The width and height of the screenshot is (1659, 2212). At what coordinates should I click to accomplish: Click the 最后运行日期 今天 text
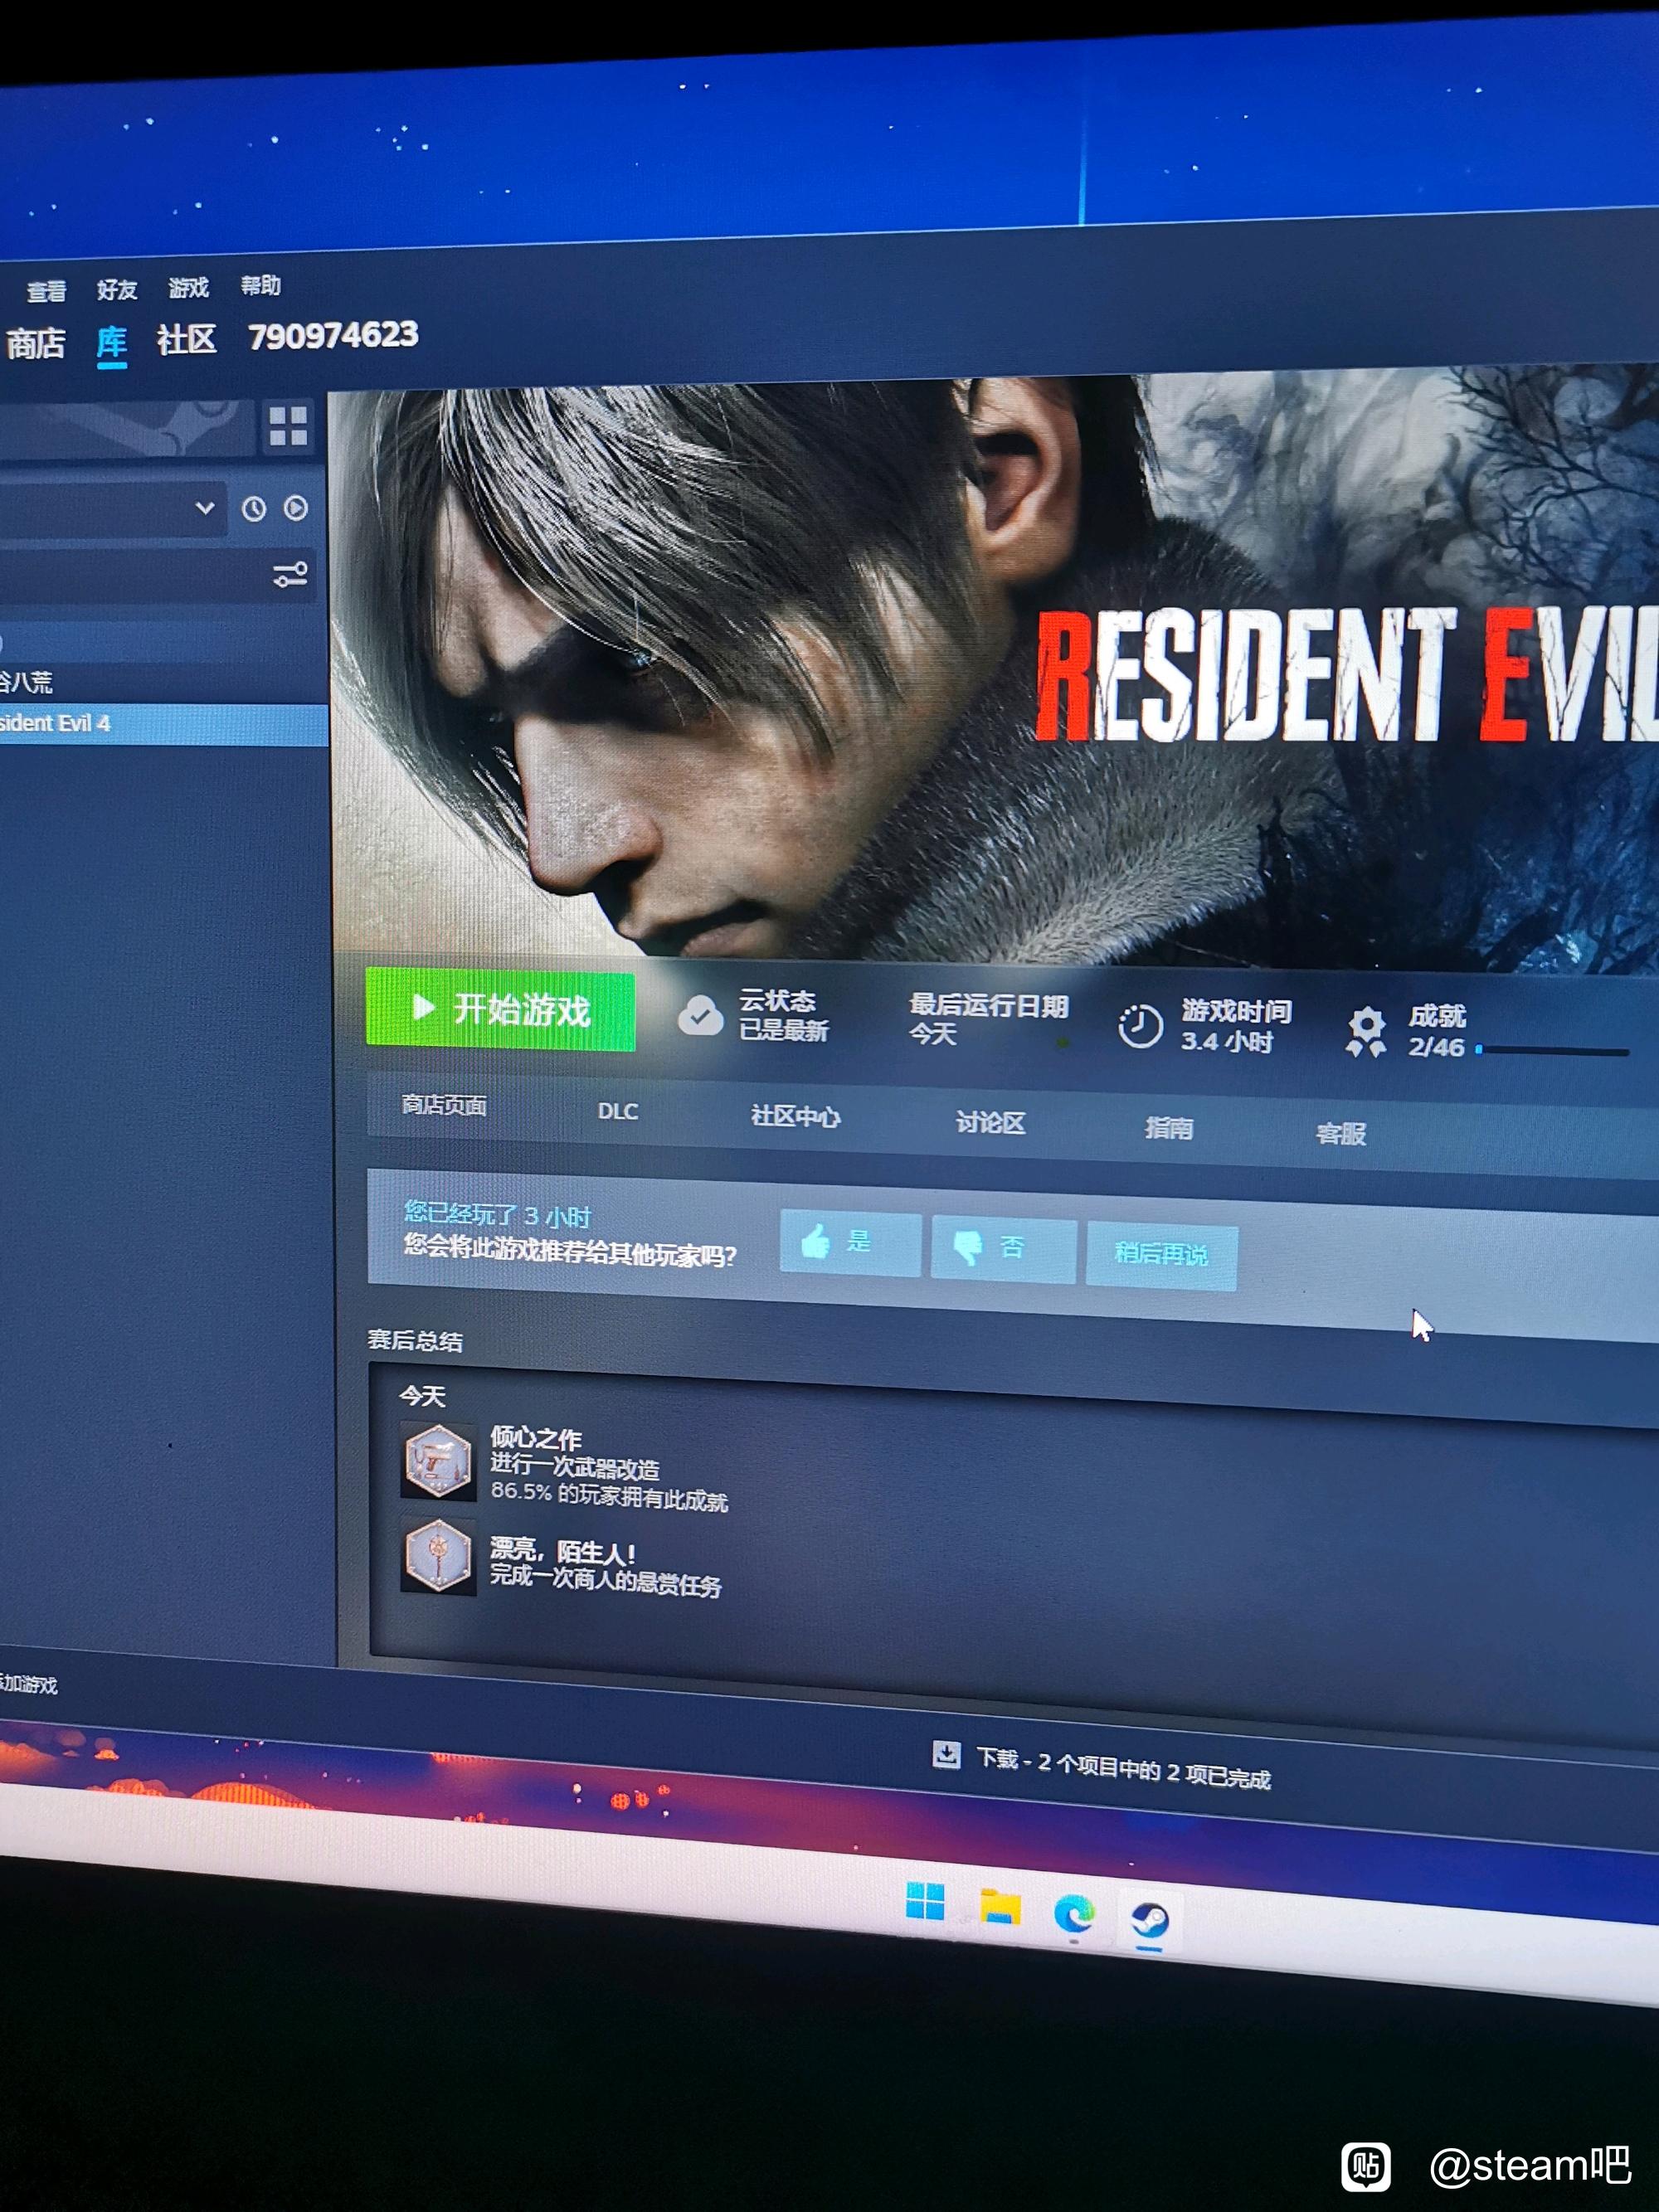(988, 1019)
